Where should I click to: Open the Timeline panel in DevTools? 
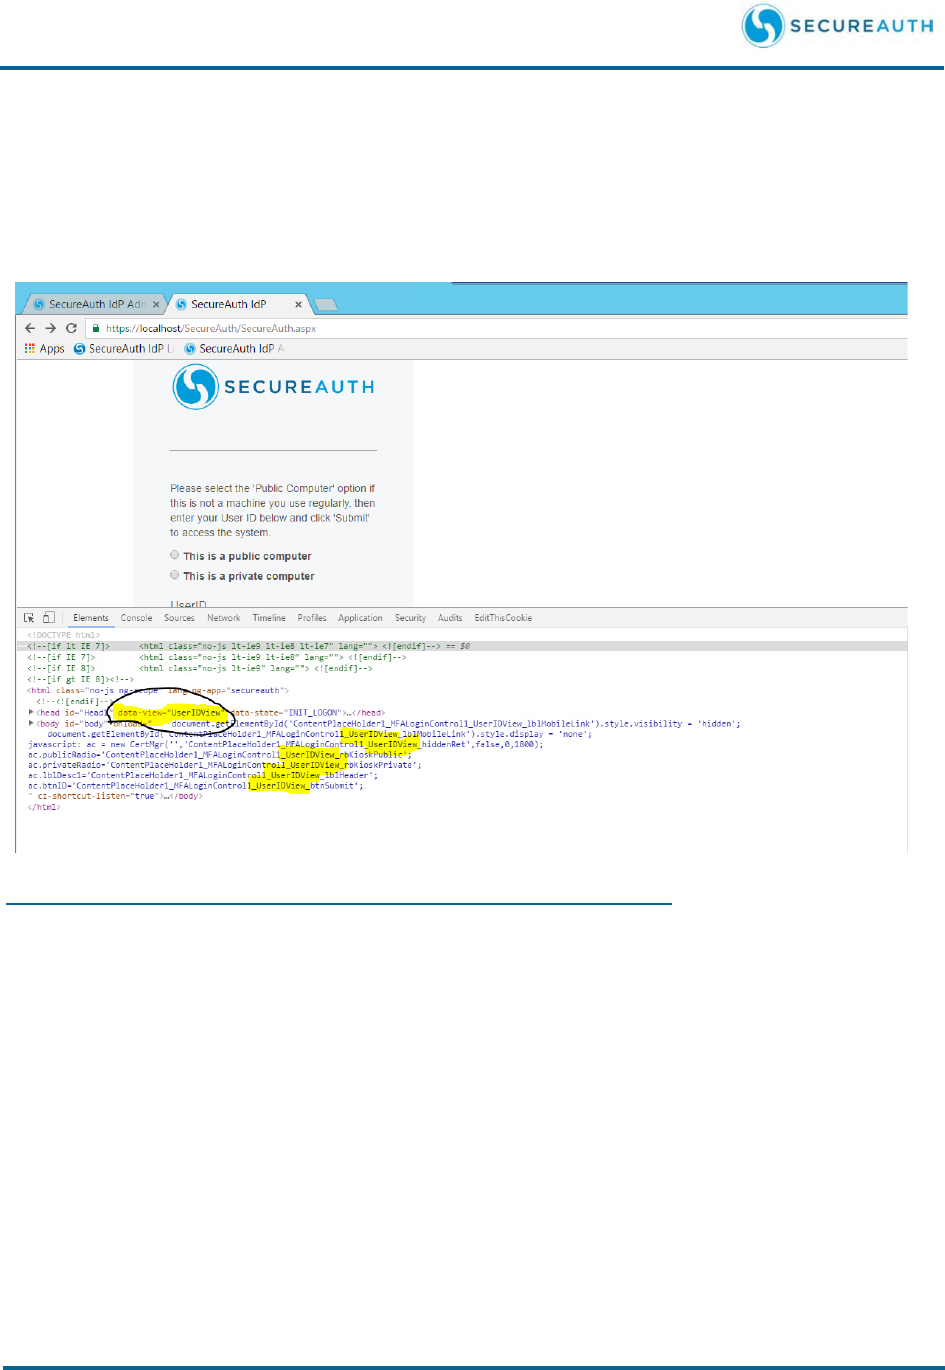pyautogui.click(x=269, y=618)
